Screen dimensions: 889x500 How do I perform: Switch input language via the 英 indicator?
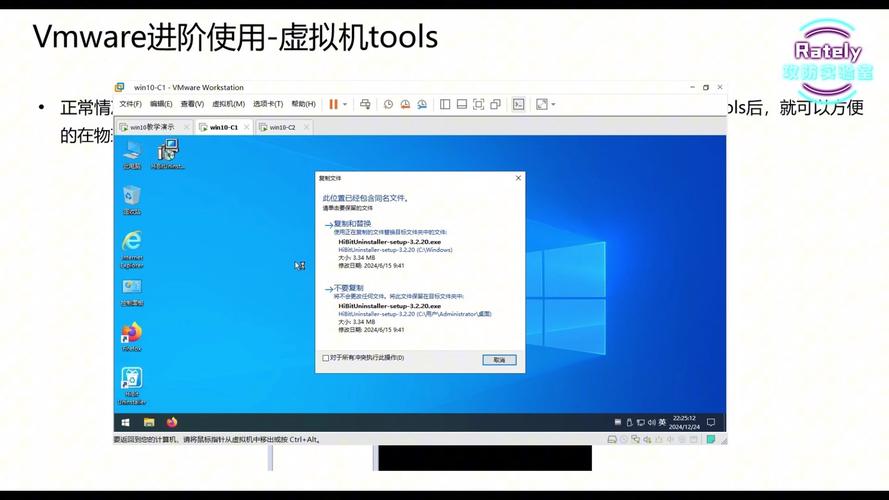click(x=662, y=422)
